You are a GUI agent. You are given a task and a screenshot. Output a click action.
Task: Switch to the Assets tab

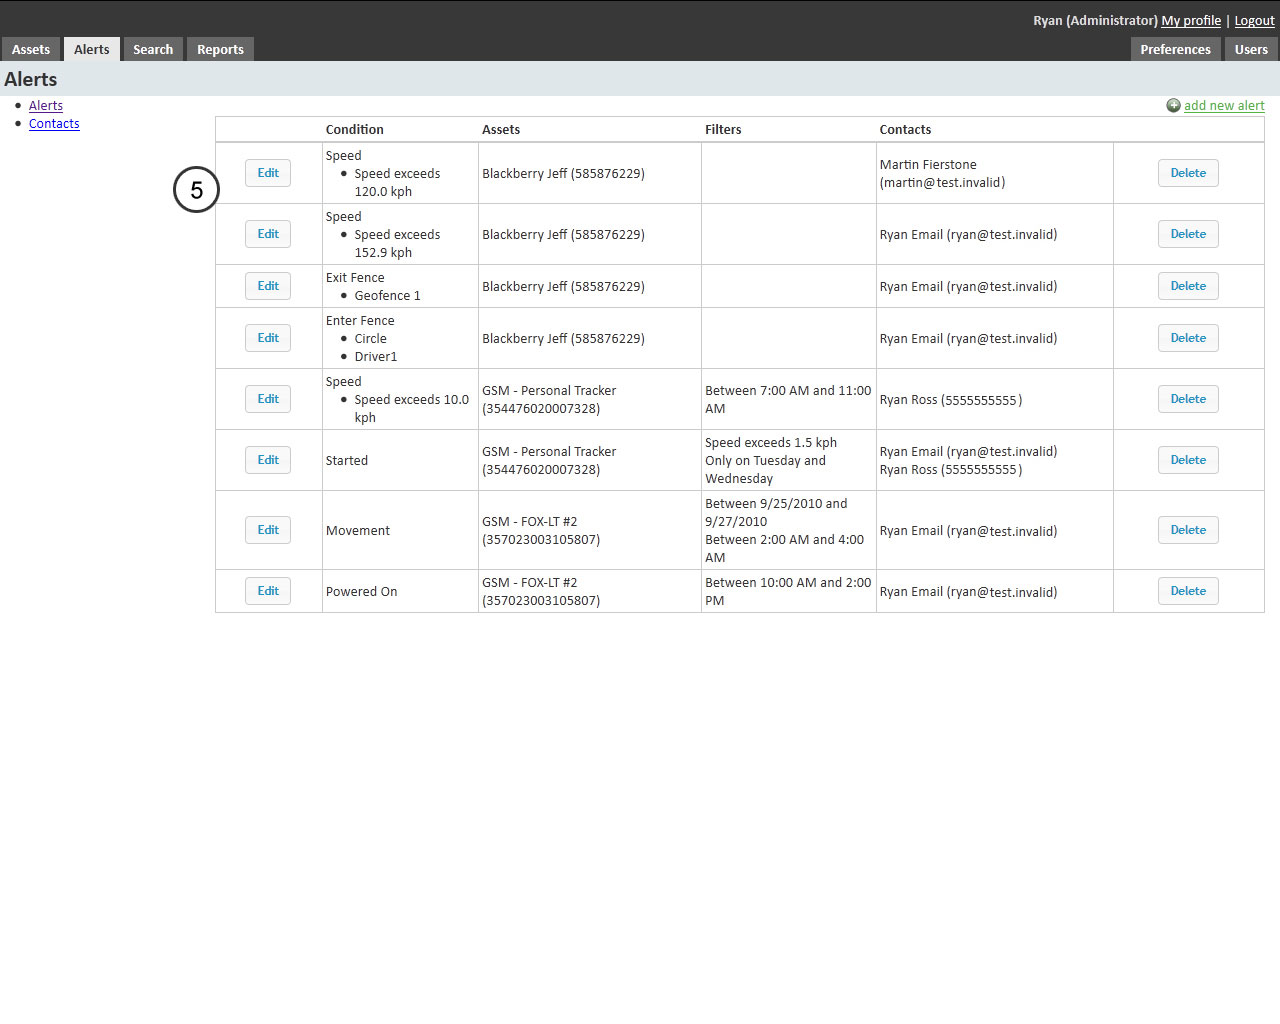pyautogui.click(x=31, y=48)
